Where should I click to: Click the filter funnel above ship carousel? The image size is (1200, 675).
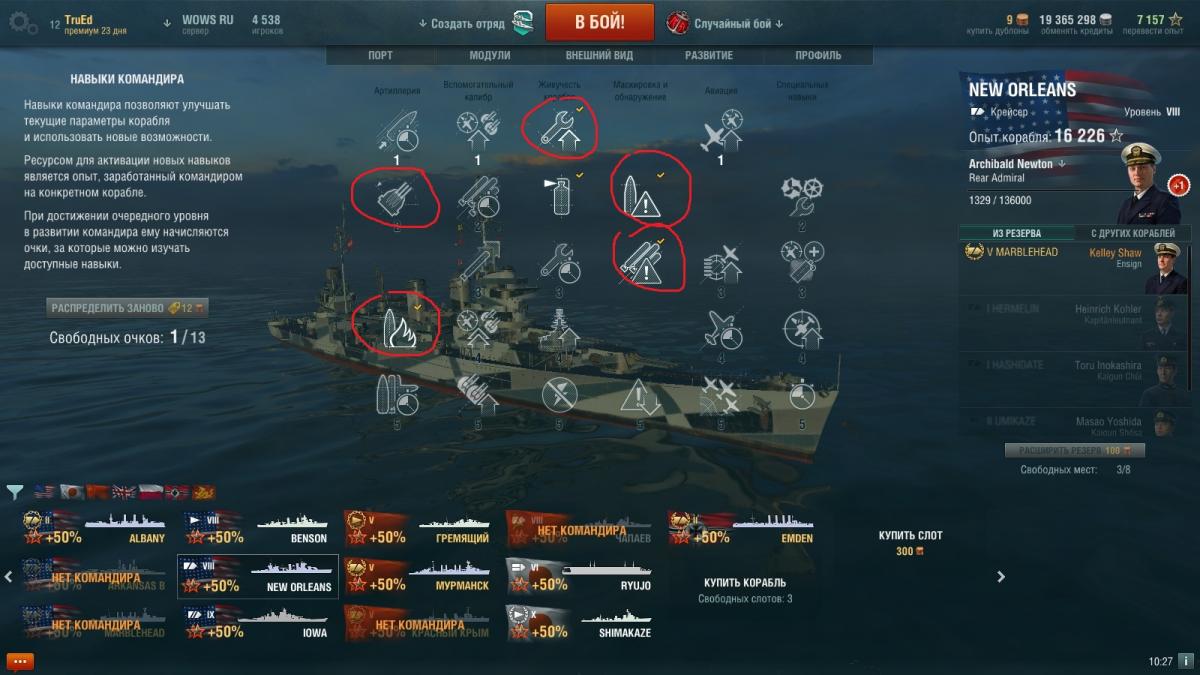[x=15, y=492]
